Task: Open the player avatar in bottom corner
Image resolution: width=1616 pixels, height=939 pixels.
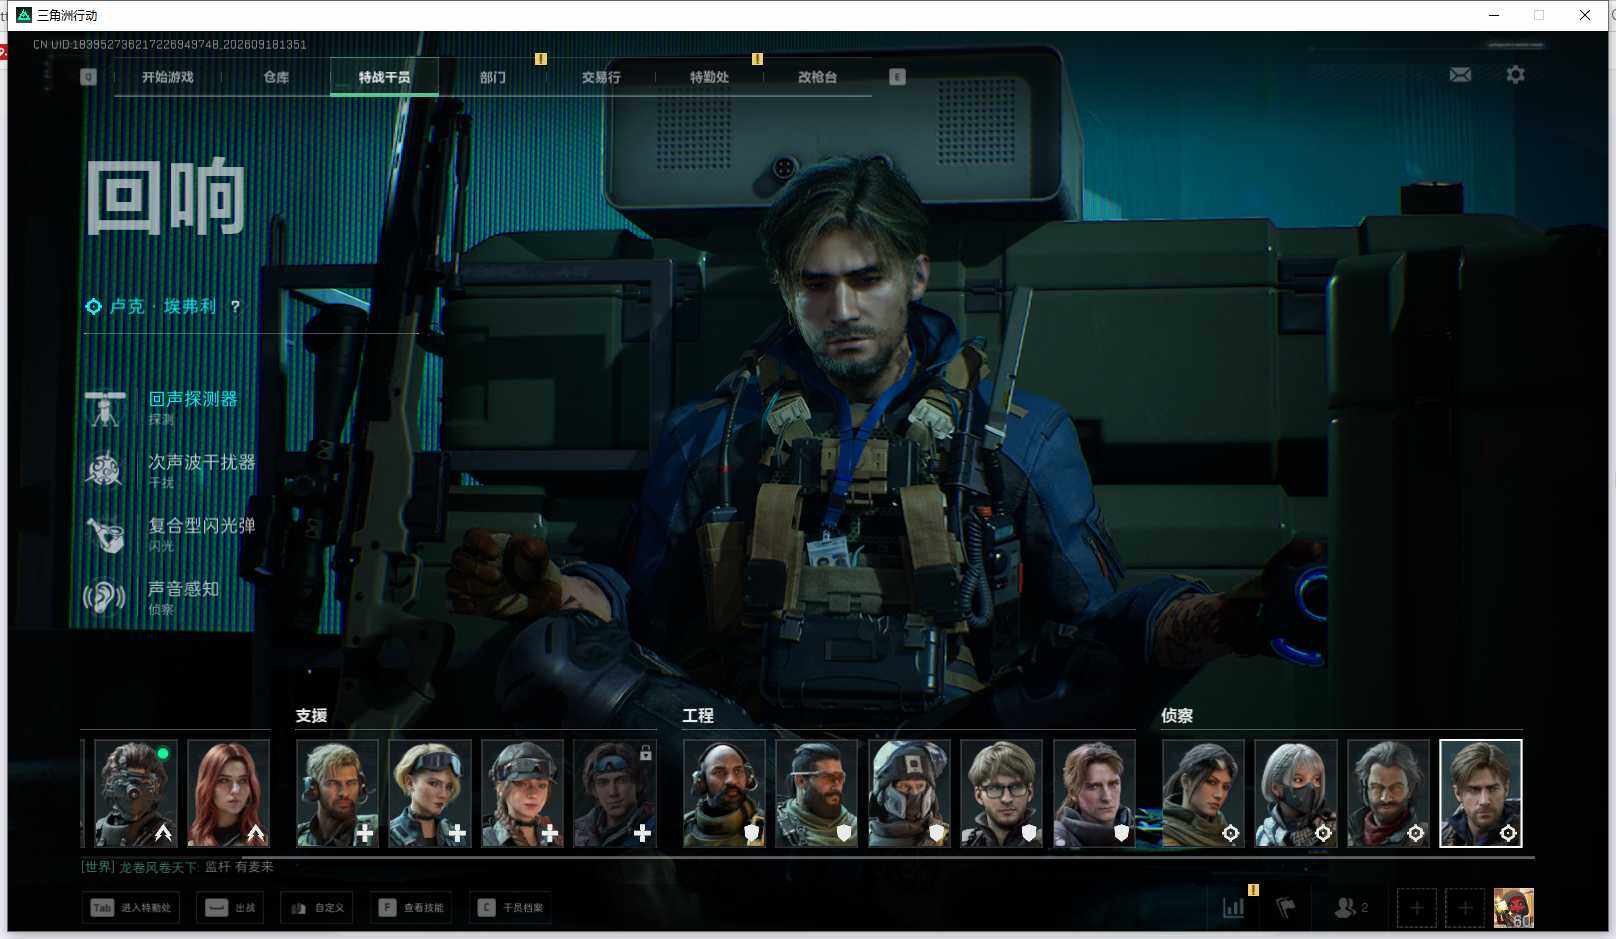Action: pyautogui.click(x=1514, y=908)
